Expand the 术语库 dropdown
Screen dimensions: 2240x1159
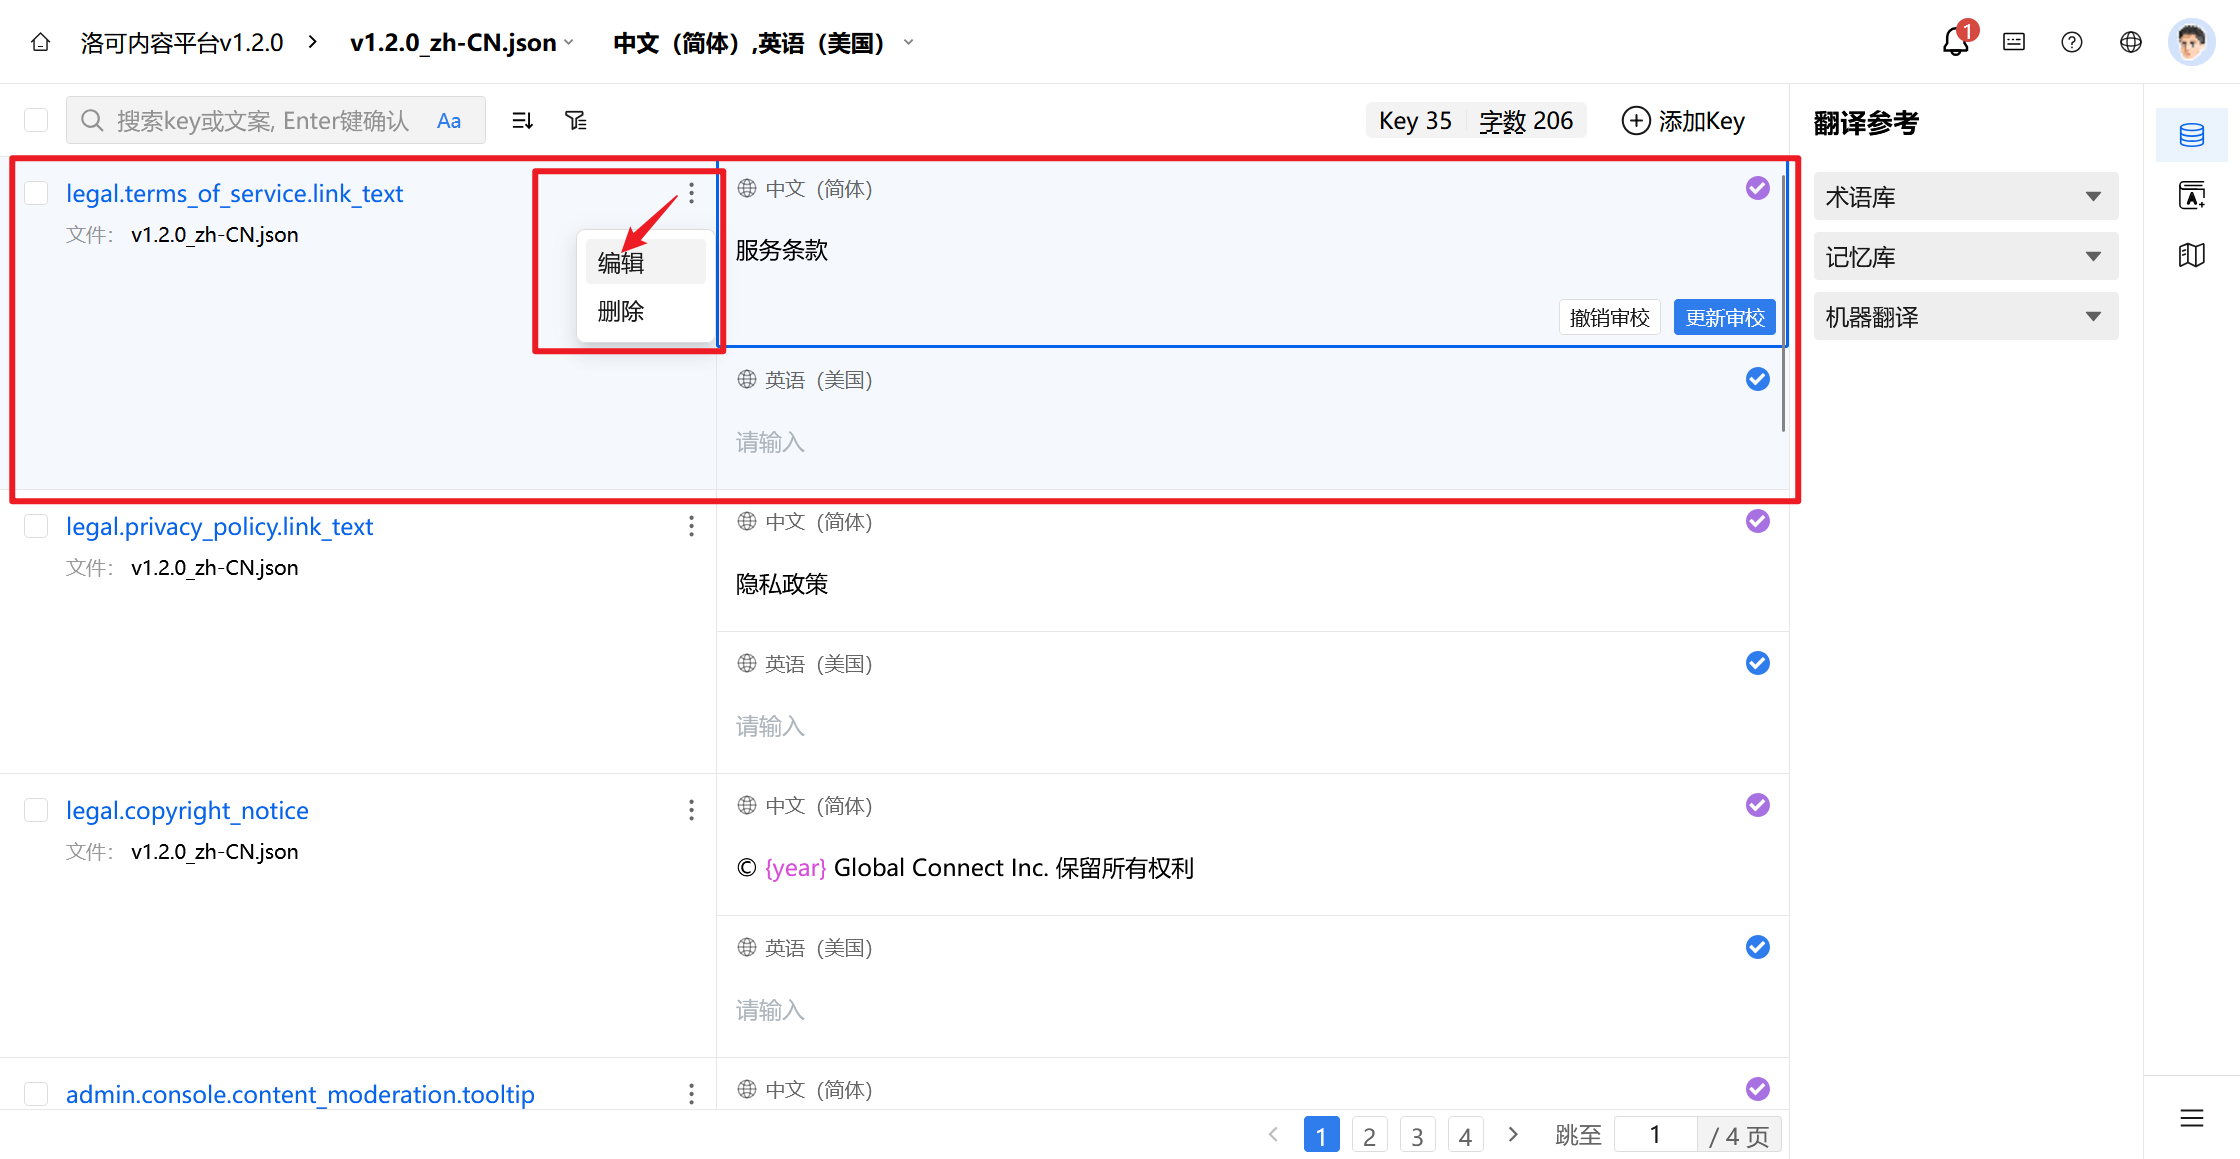coord(1965,197)
